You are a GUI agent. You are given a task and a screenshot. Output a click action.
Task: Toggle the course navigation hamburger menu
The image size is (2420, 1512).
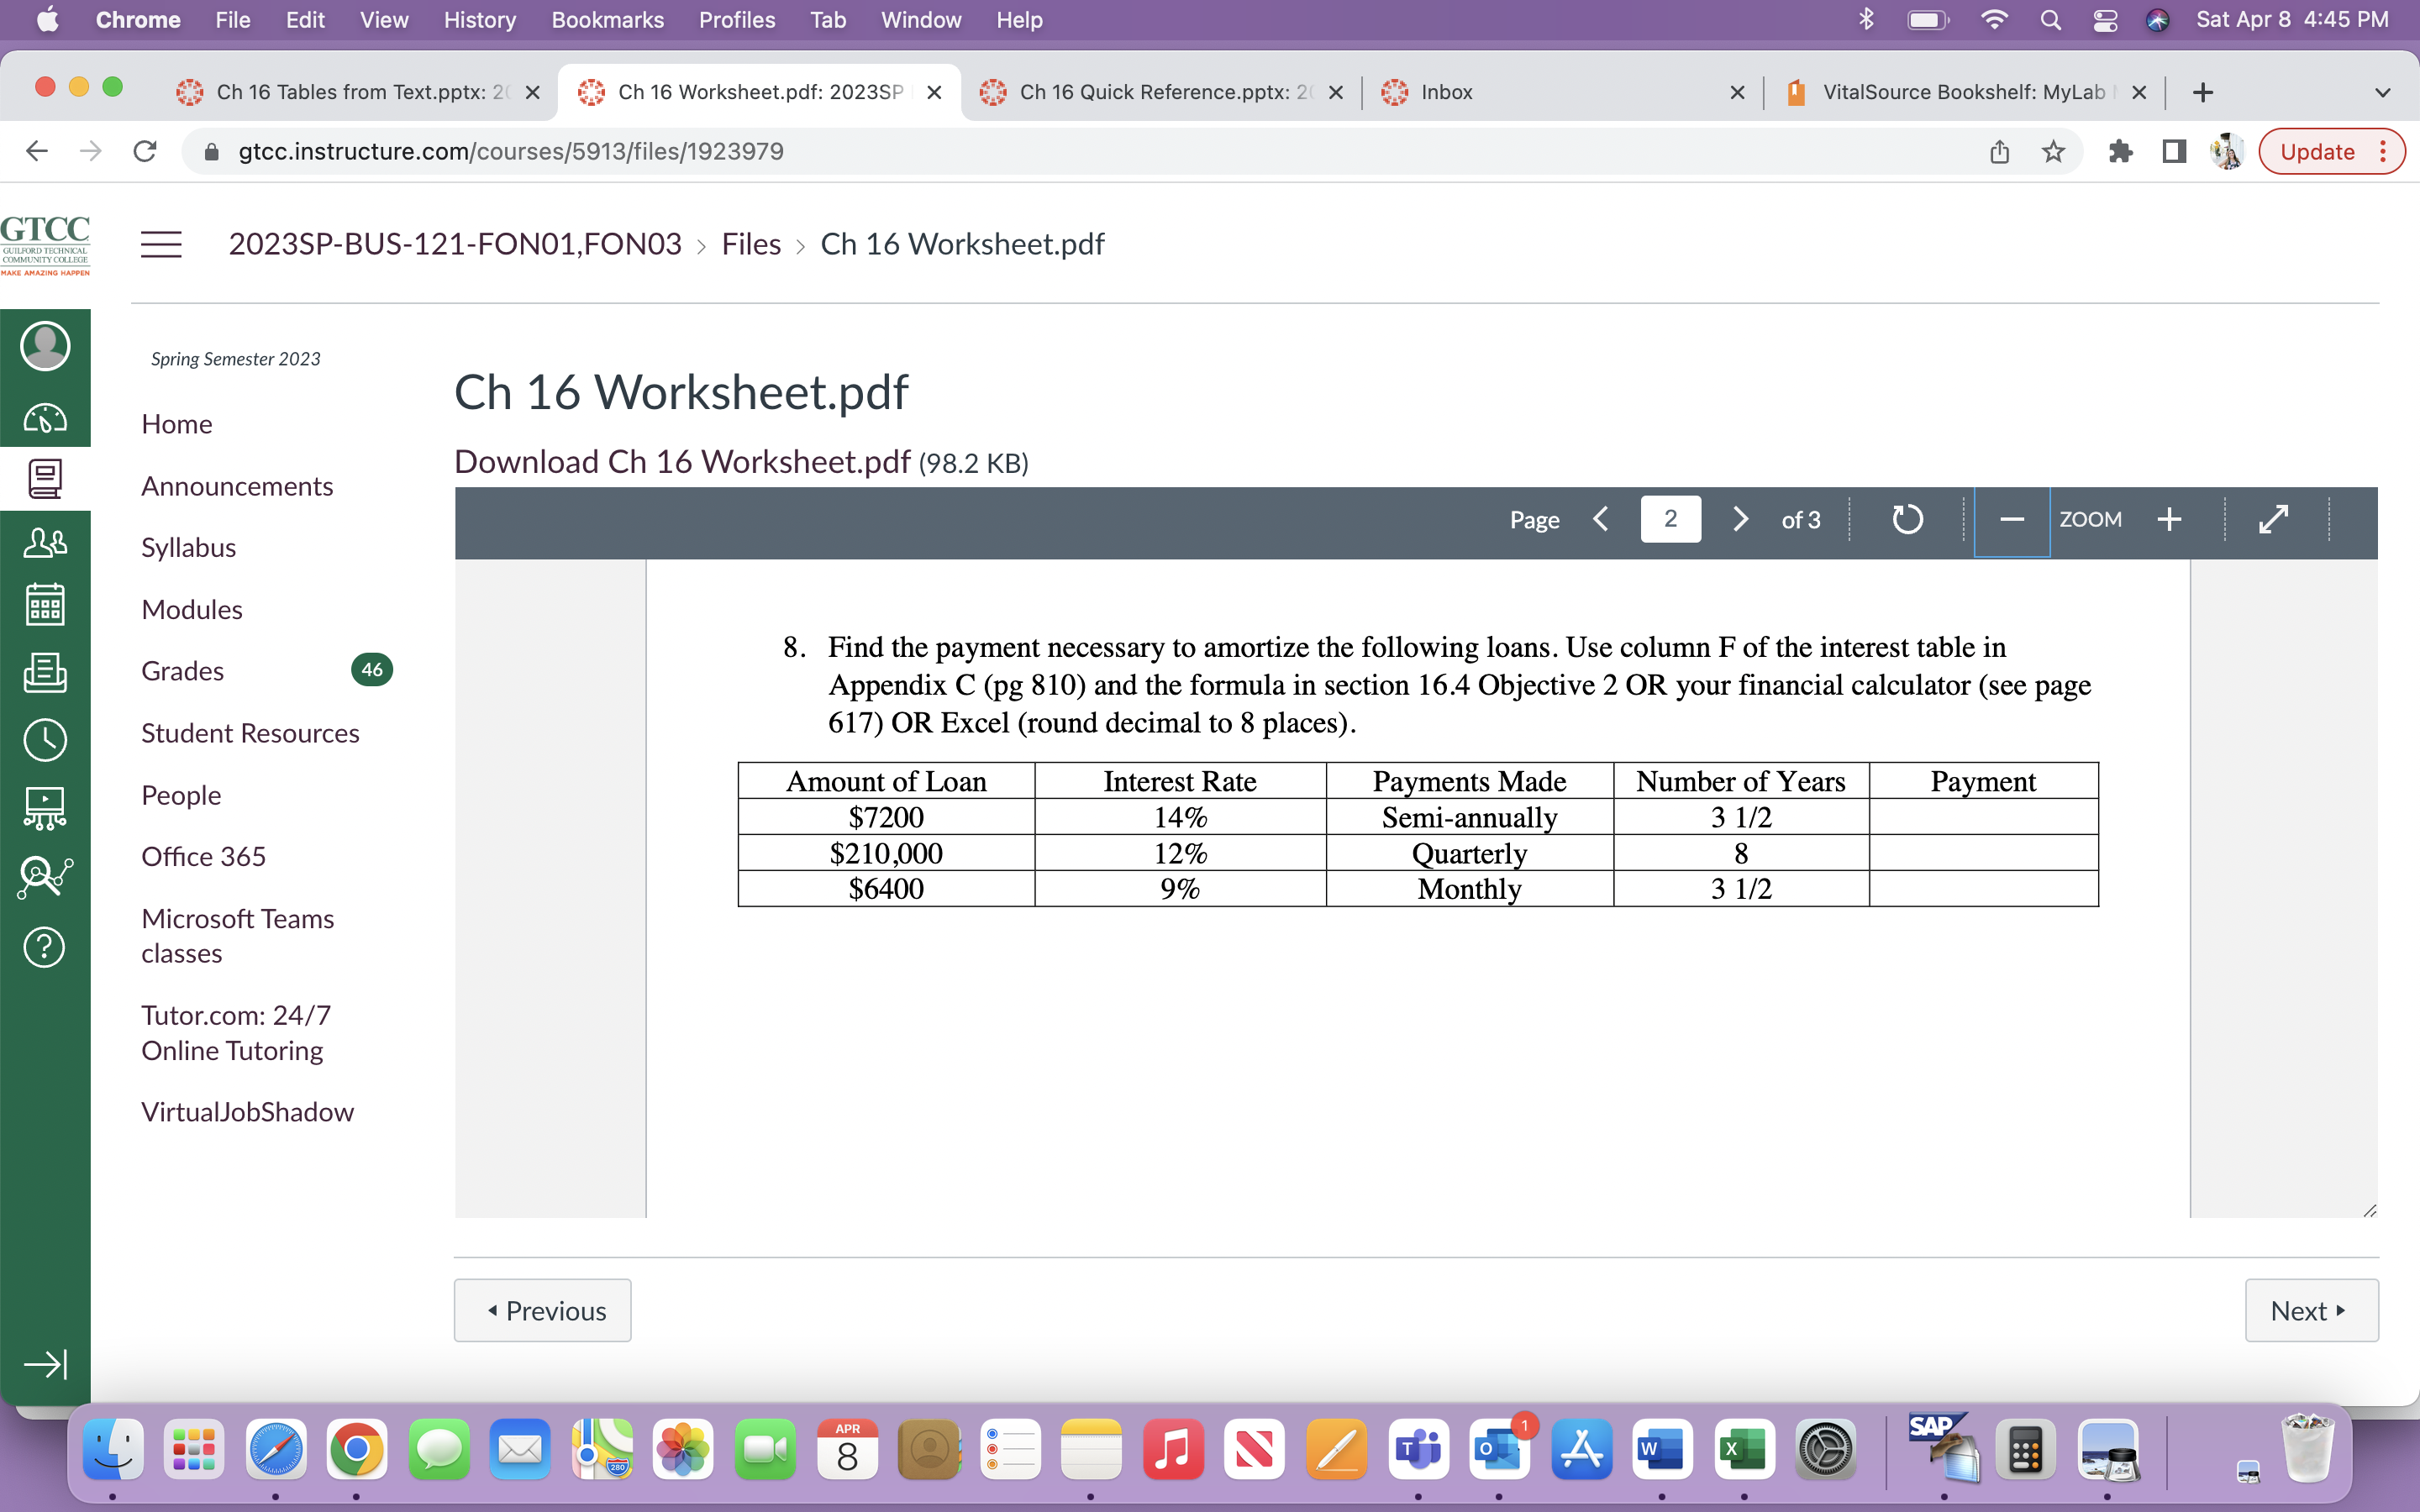(162, 243)
